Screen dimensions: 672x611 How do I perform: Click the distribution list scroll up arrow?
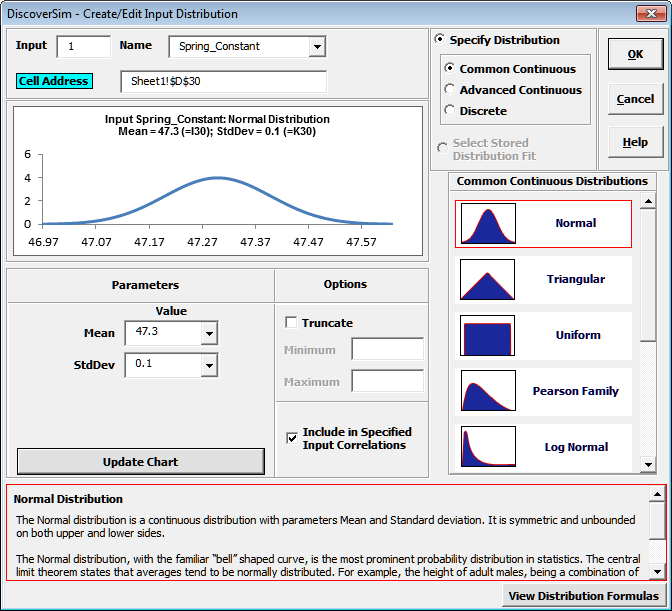click(x=648, y=201)
